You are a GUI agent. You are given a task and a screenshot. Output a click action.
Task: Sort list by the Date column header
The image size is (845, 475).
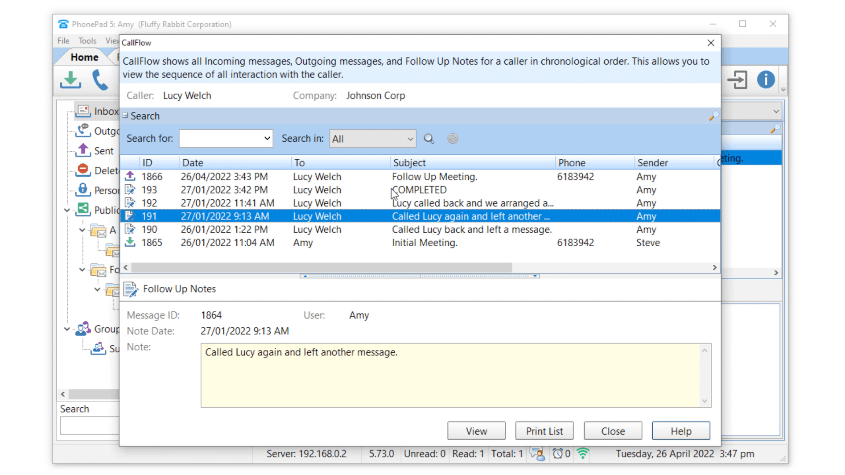[x=236, y=162]
